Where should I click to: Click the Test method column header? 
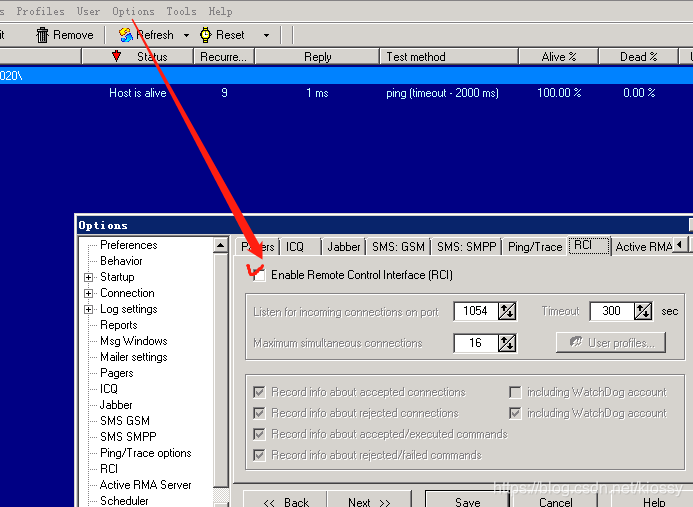tap(449, 57)
